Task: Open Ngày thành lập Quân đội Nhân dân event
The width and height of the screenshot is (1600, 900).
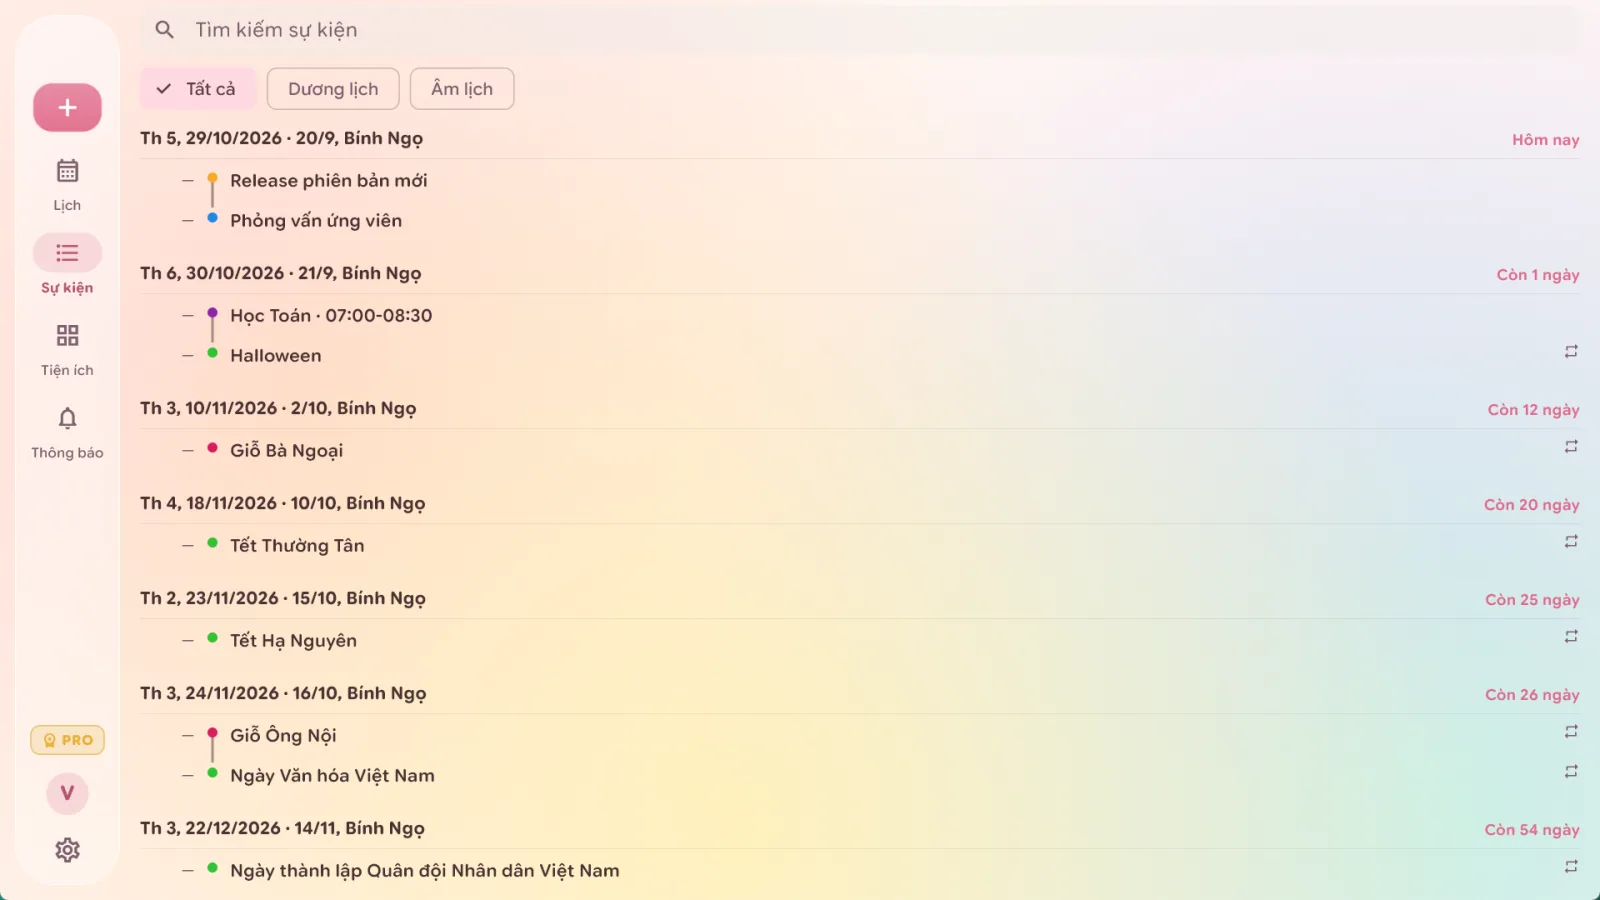Action: click(425, 871)
